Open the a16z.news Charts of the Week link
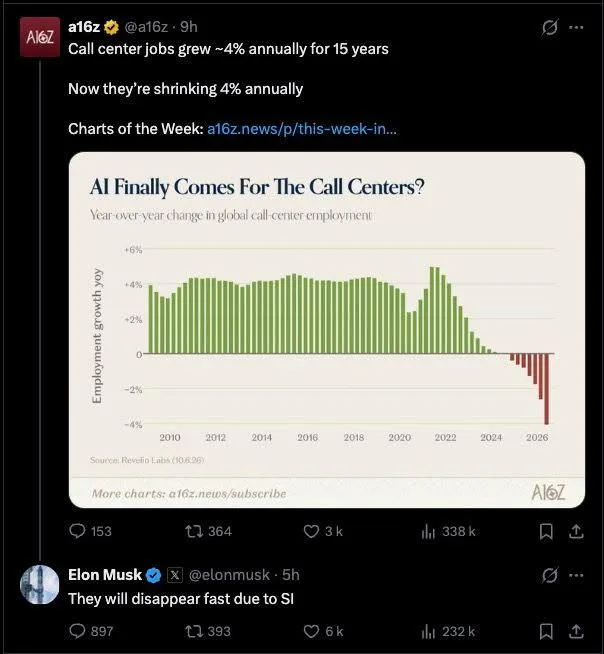 [302, 128]
